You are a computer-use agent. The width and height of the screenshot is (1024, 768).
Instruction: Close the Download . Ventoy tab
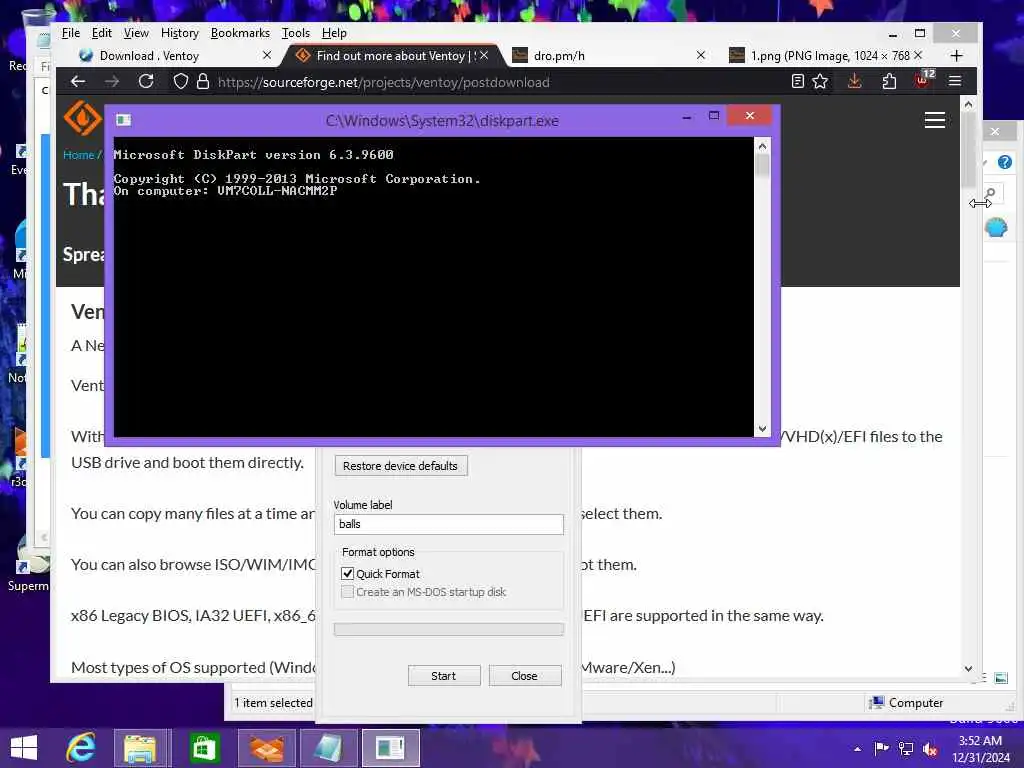coord(266,56)
